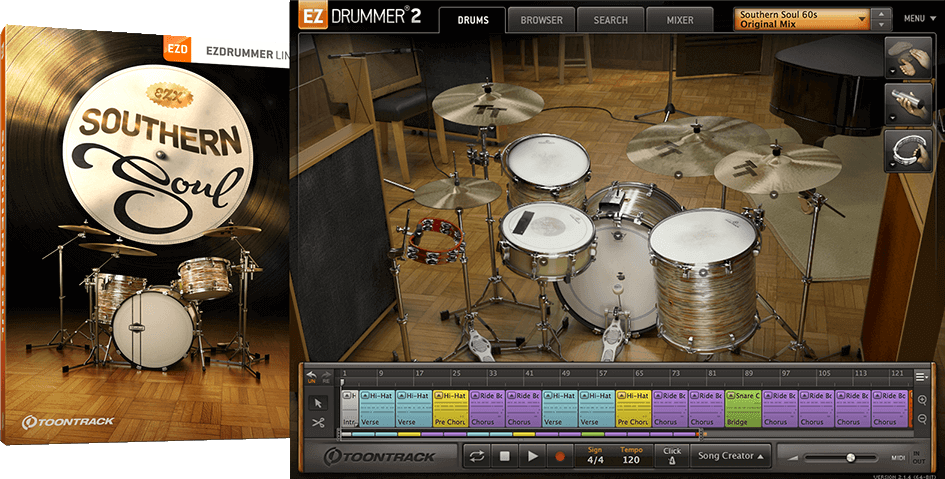
Task: Expand the hand claps options arrow
Action: click(x=892, y=72)
